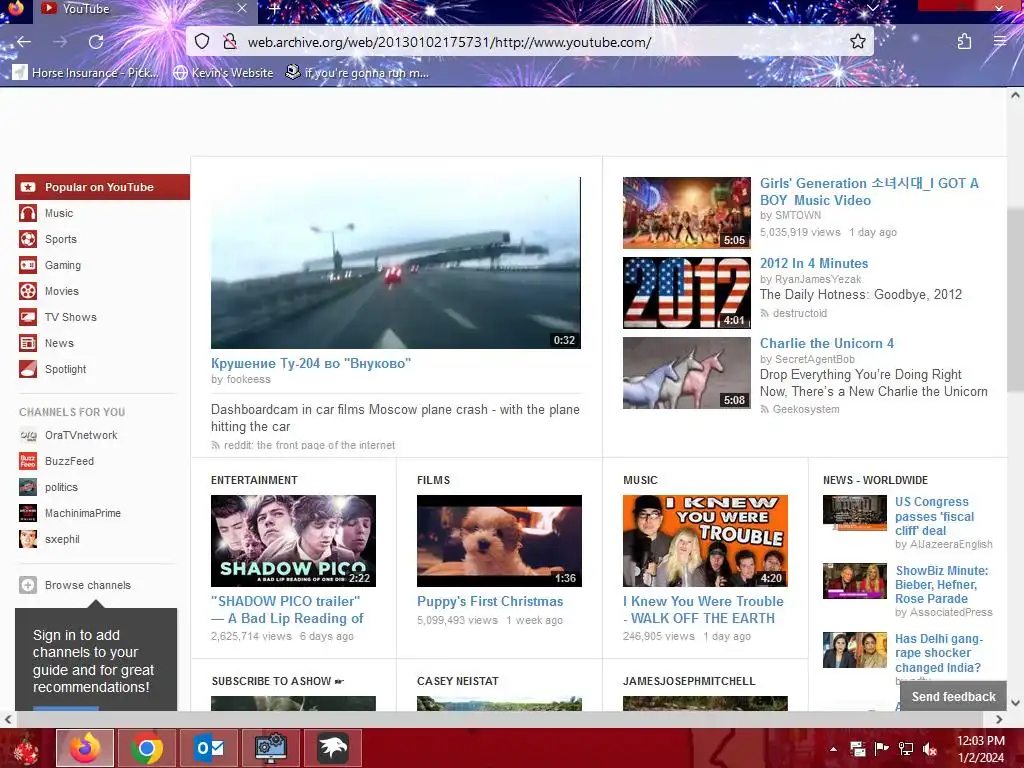Select the News newspaper icon
The image size is (1024, 768).
(27, 343)
